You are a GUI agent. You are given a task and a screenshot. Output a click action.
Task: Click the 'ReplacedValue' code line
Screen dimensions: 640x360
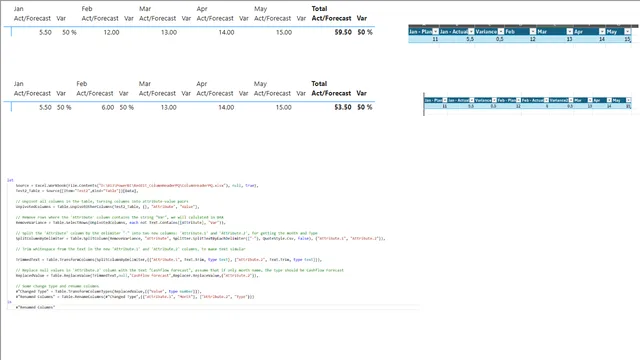tap(137, 276)
